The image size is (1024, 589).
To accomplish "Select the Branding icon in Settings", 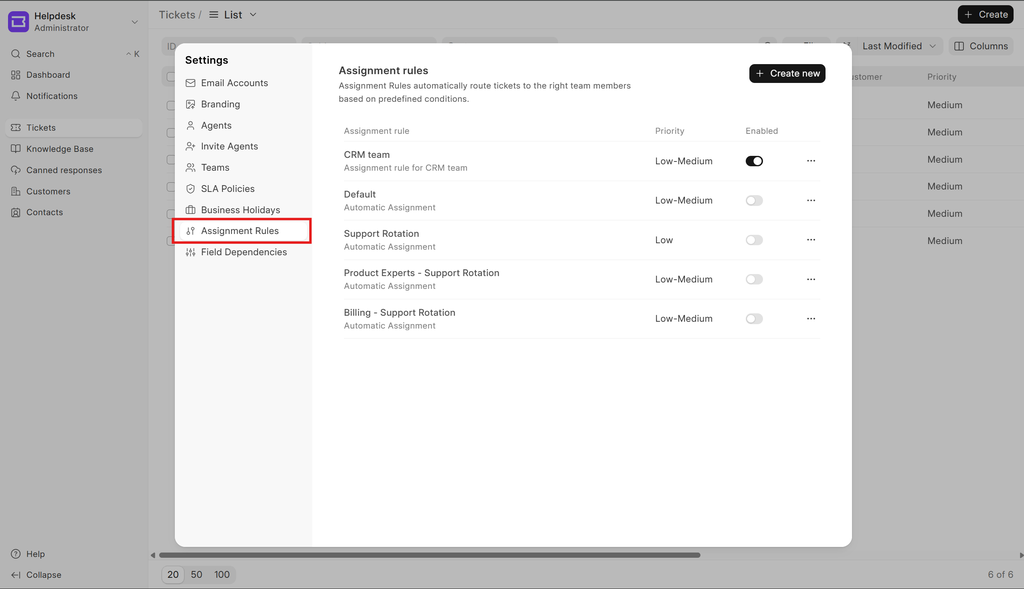I will pos(191,104).
